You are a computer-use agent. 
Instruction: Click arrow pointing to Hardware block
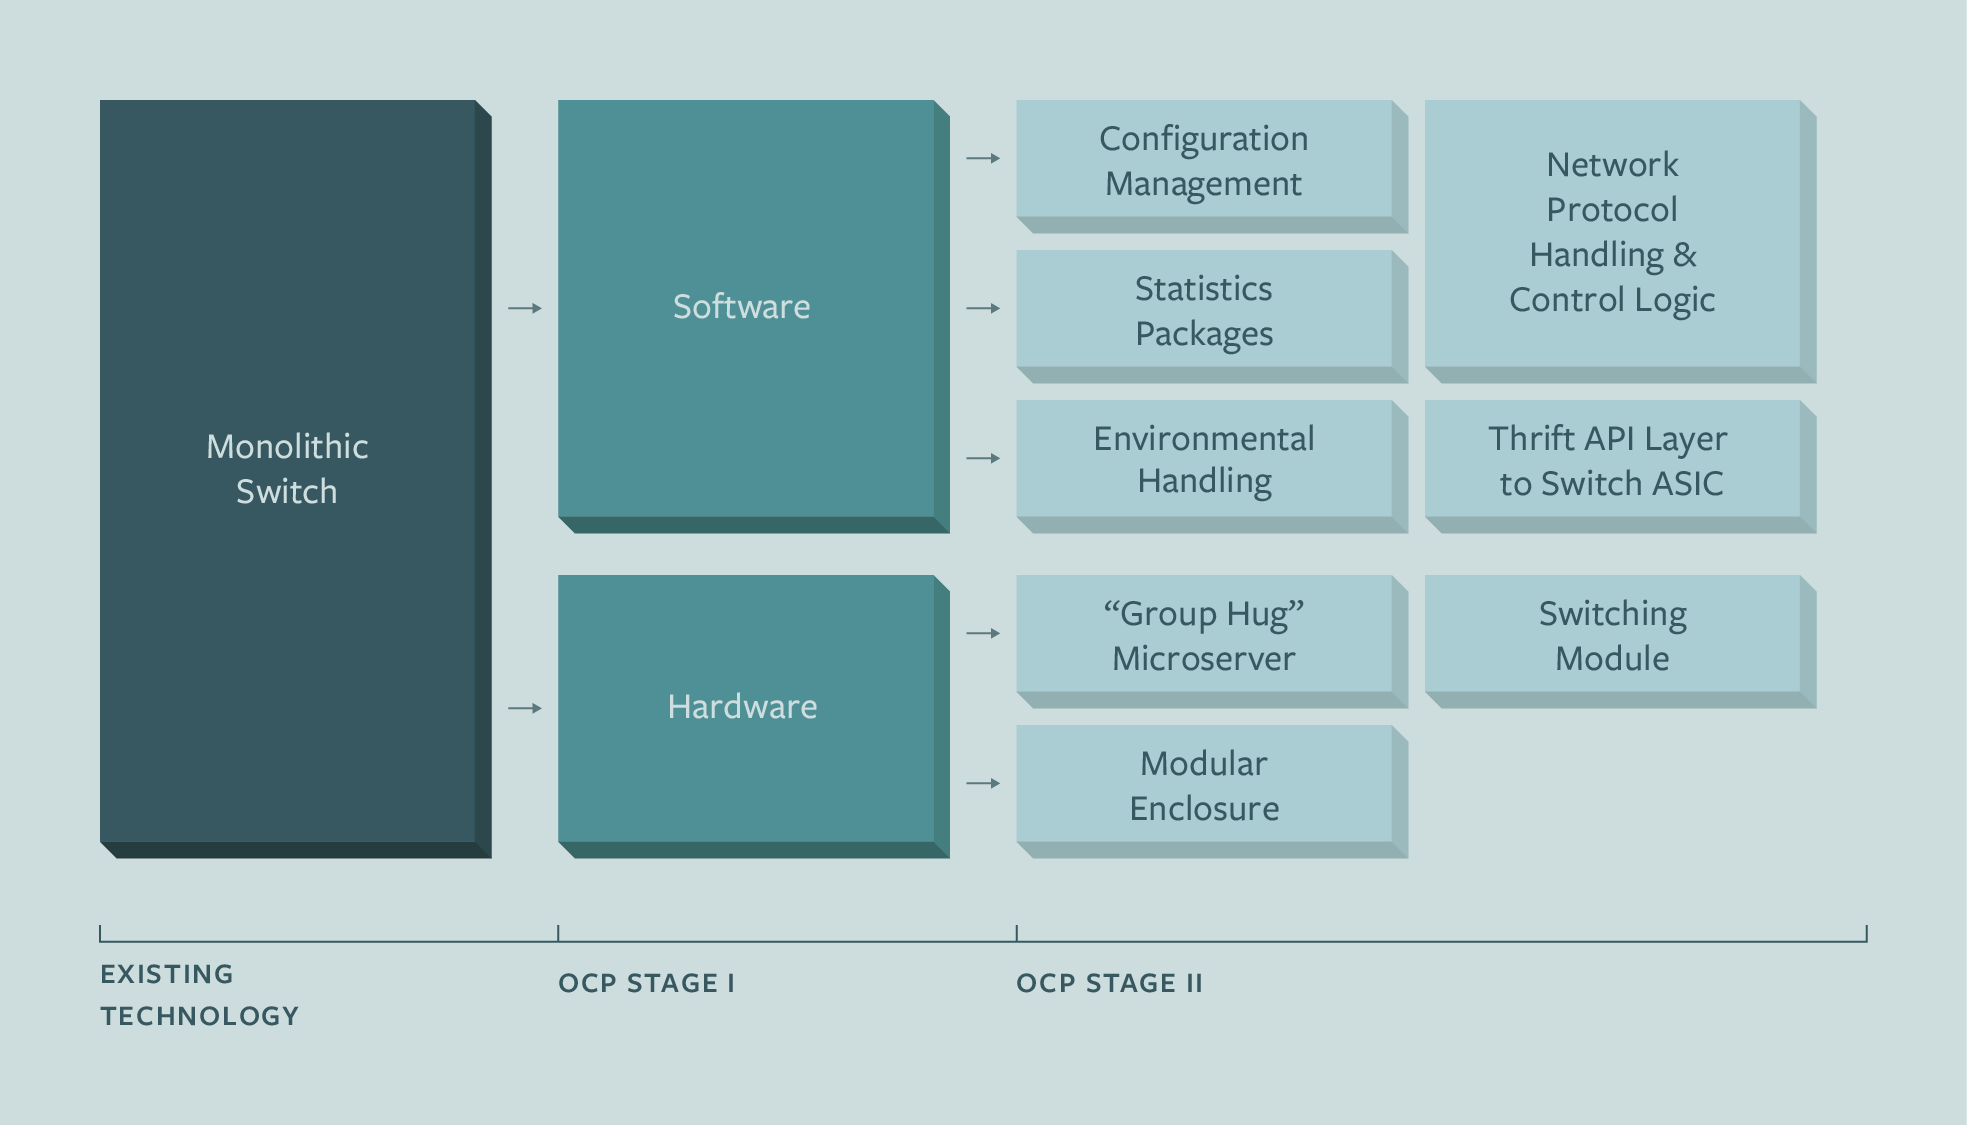(x=525, y=708)
